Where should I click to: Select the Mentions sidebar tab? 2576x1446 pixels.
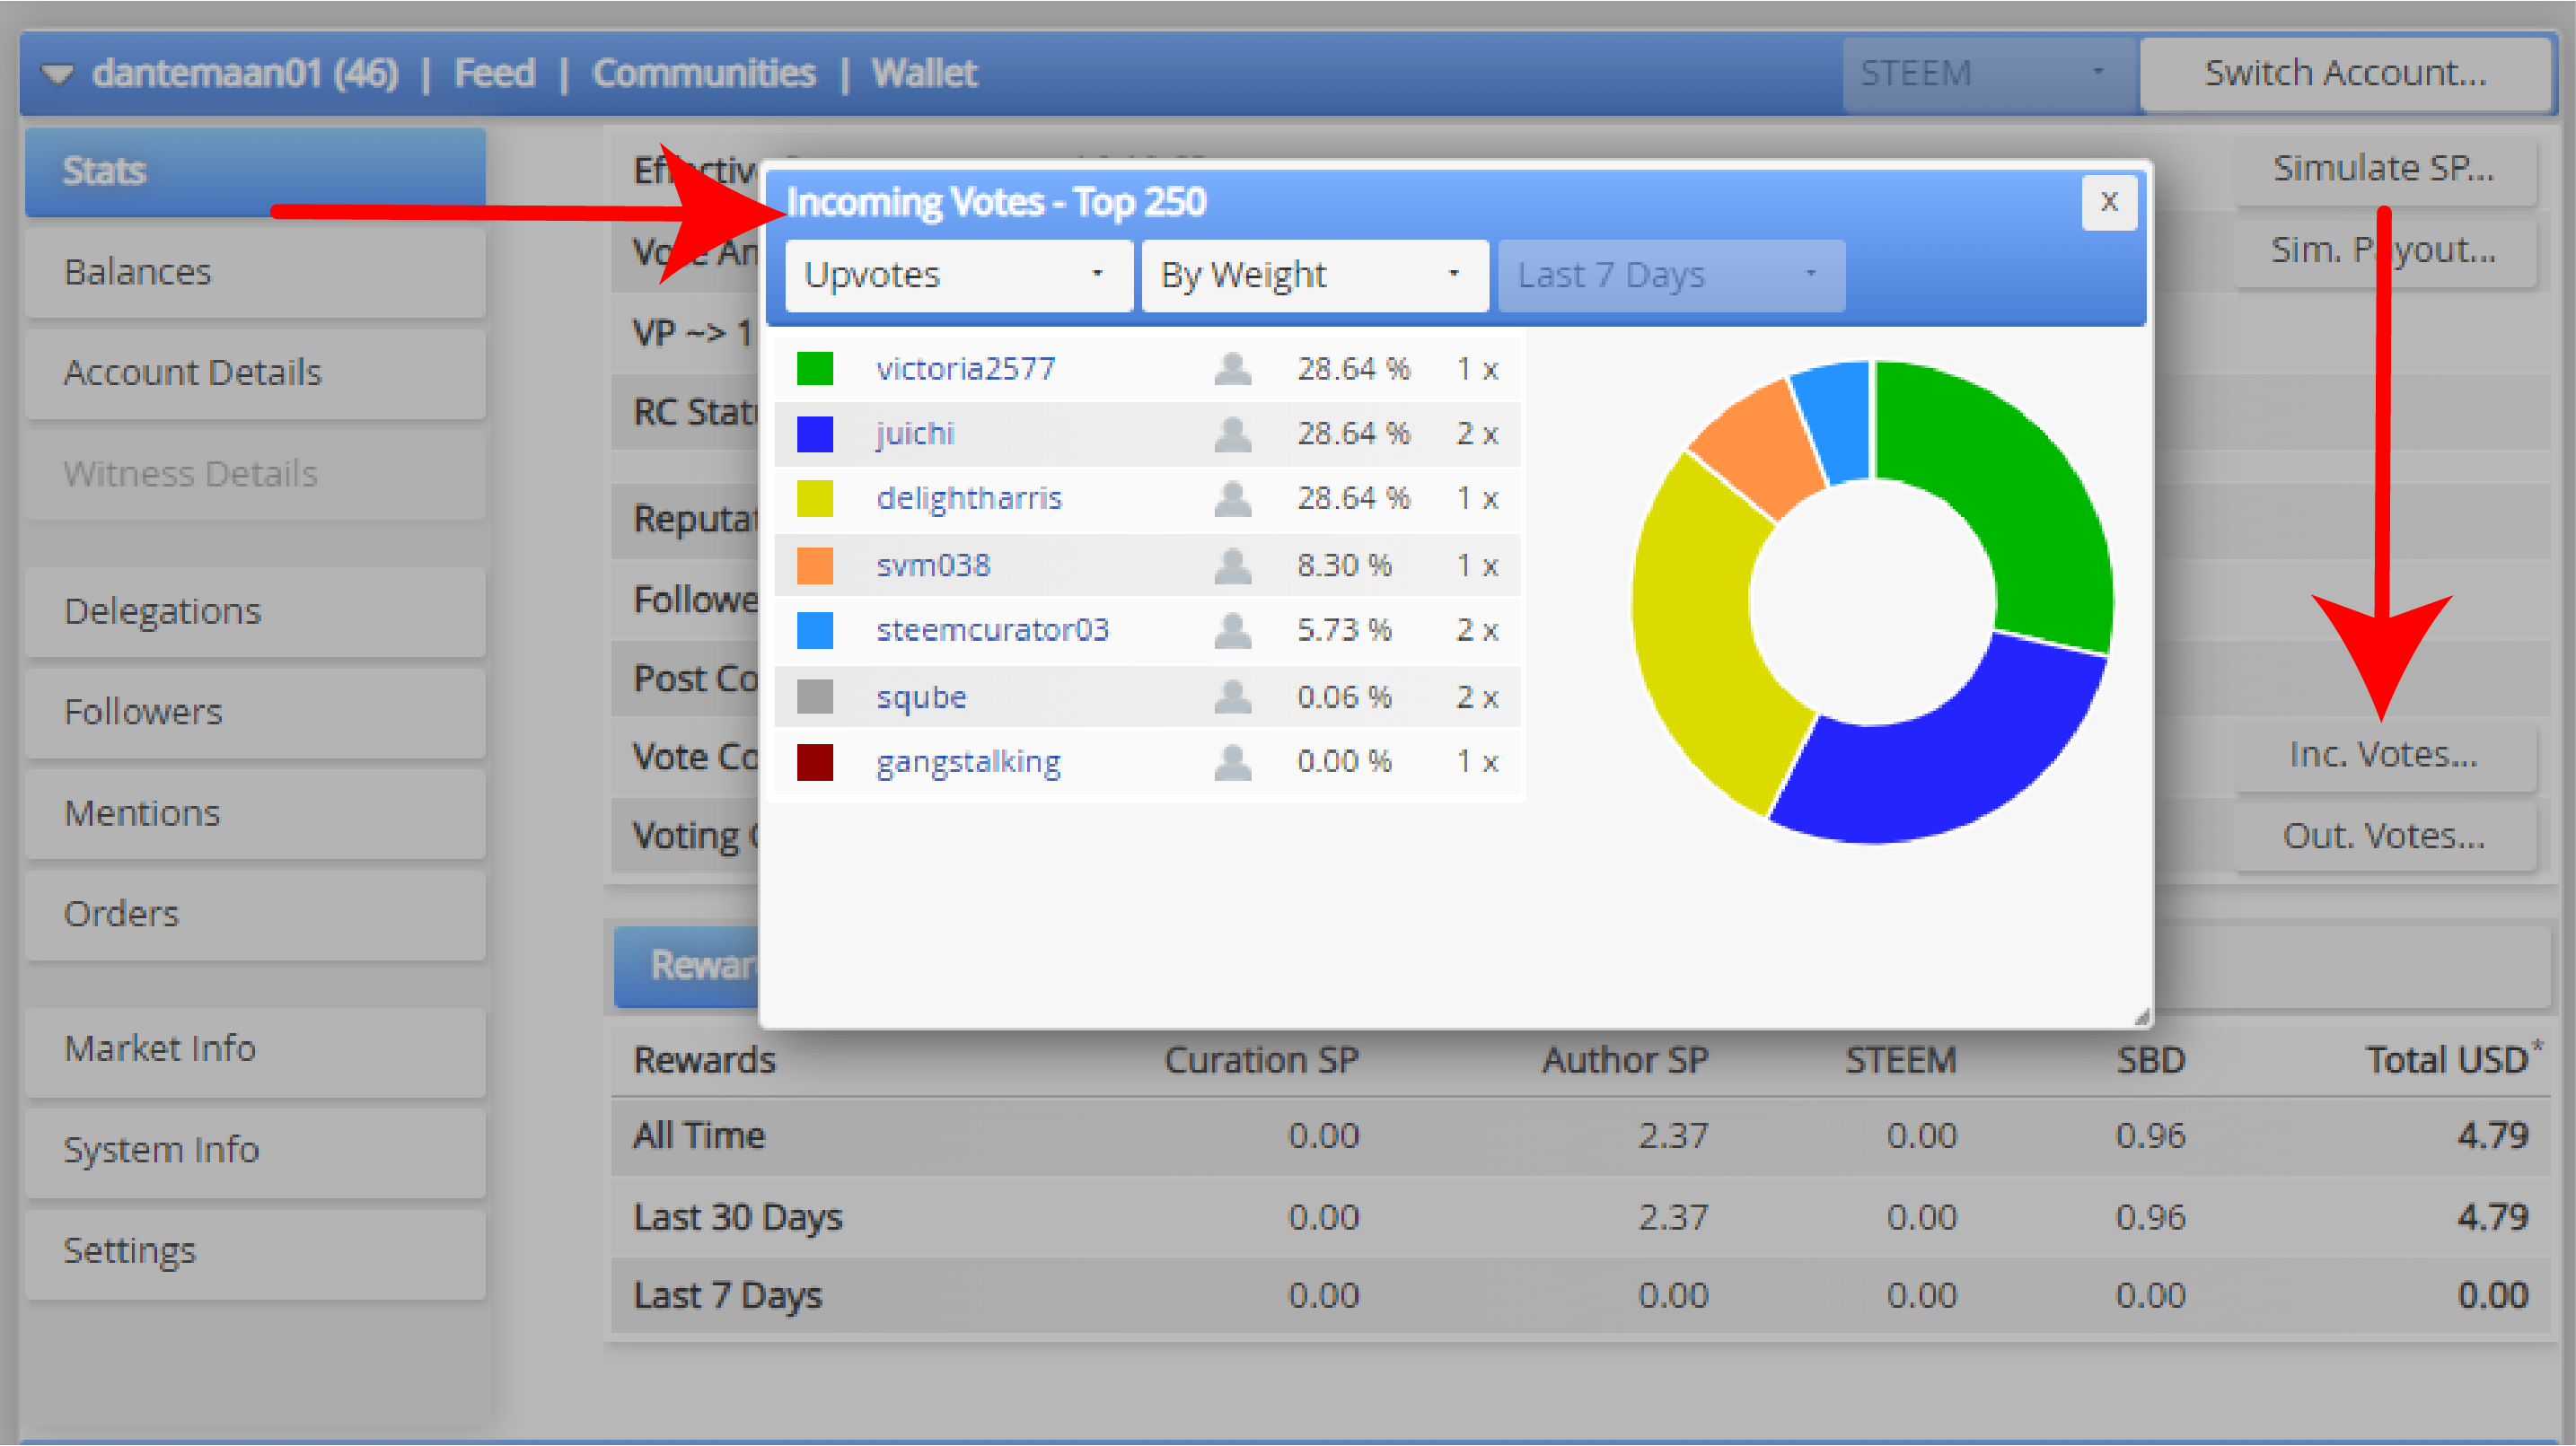[x=255, y=813]
